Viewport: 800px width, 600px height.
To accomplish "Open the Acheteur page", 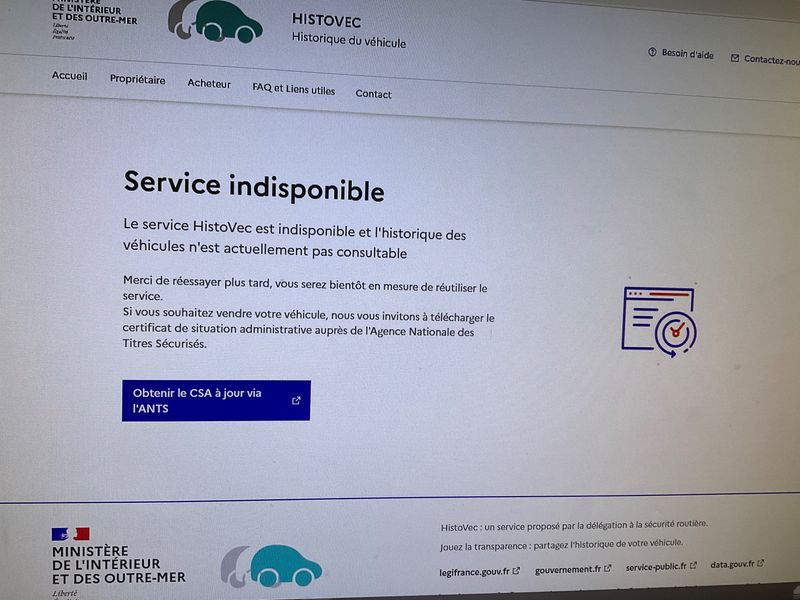I will pyautogui.click(x=209, y=83).
